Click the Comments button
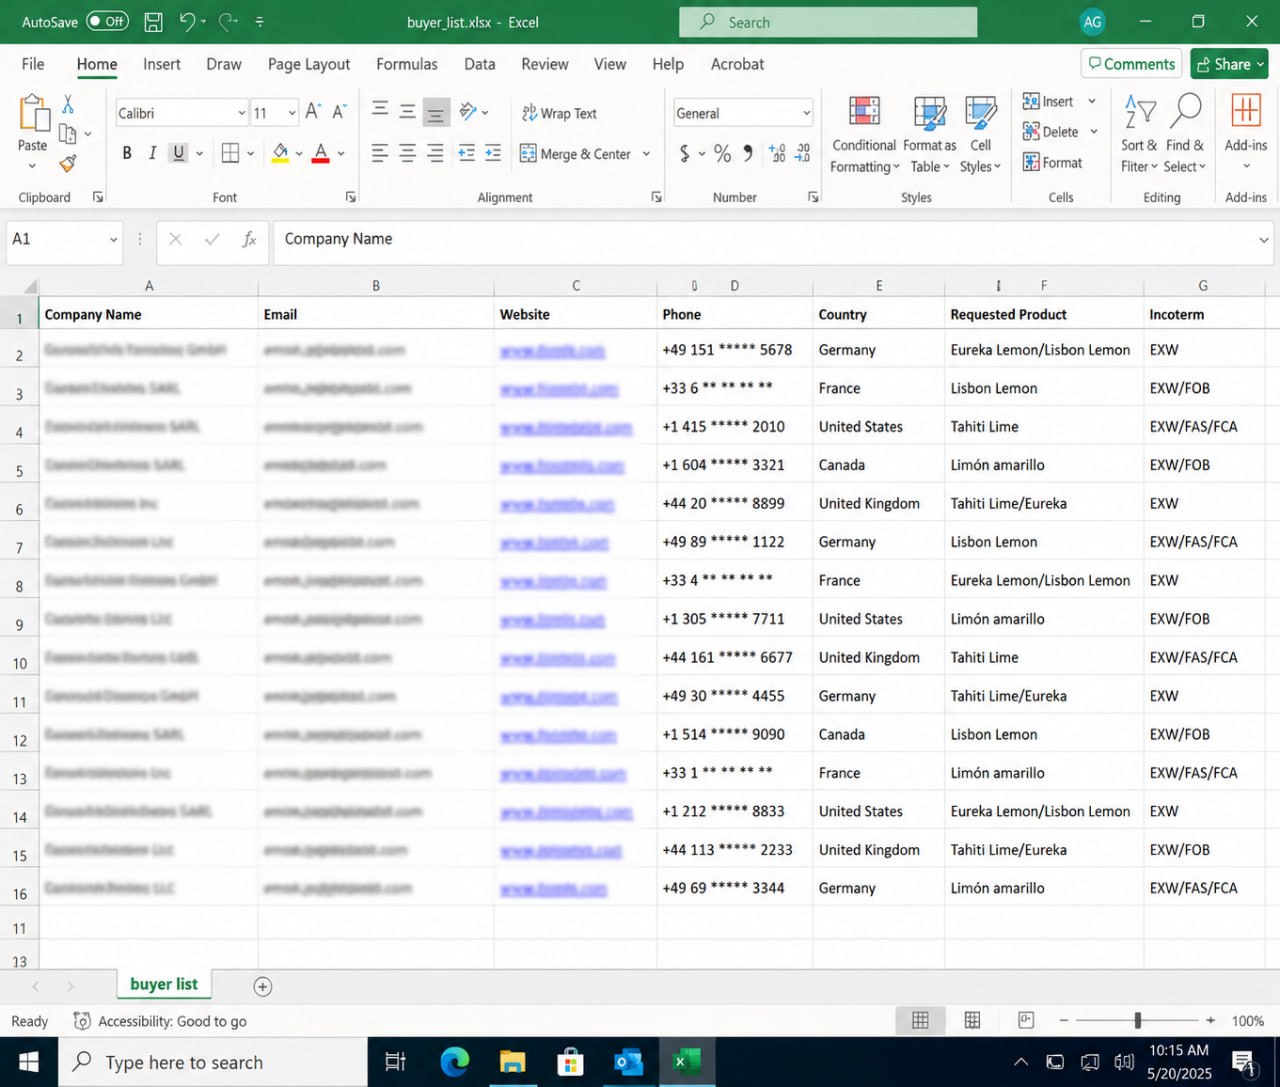1280x1087 pixels. [1131, 64]
